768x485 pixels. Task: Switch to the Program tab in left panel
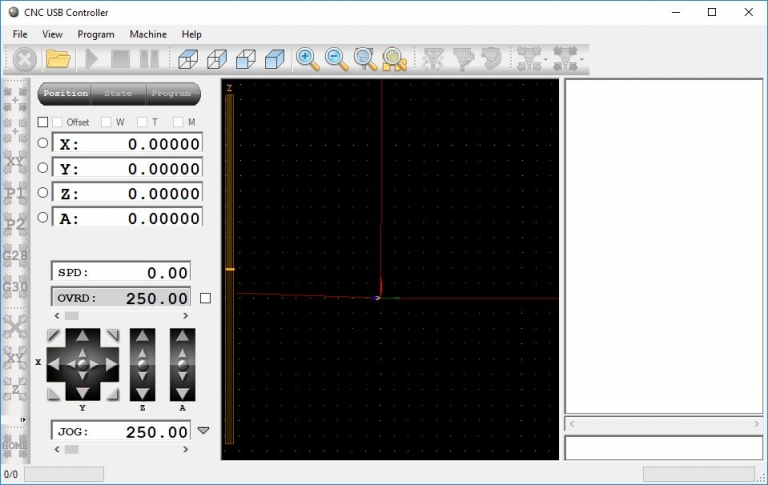[x=171, y=94]
